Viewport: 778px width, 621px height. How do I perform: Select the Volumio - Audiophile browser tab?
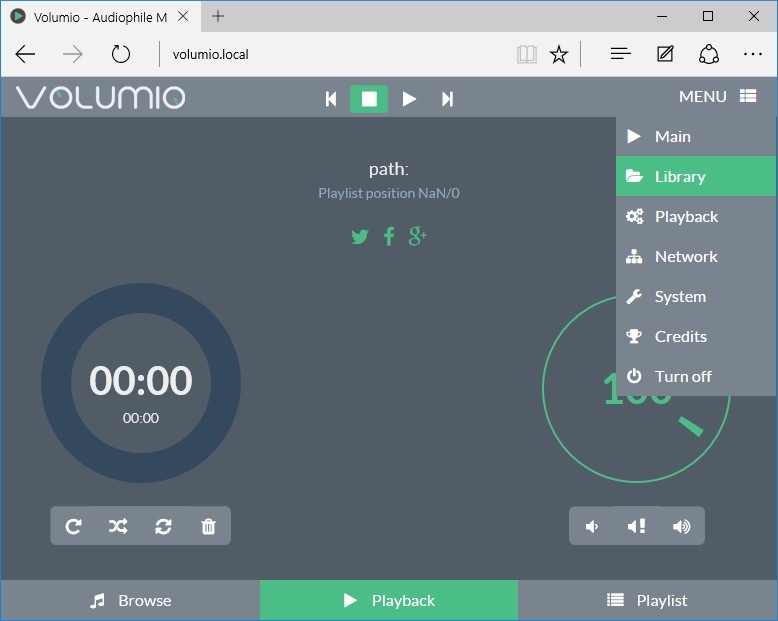[100, 17]
